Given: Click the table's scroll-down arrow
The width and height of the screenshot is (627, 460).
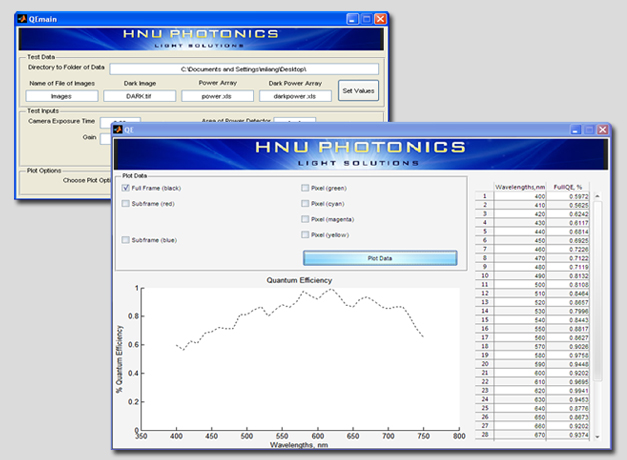Looking at the screenshot, I should pos(597,437).
